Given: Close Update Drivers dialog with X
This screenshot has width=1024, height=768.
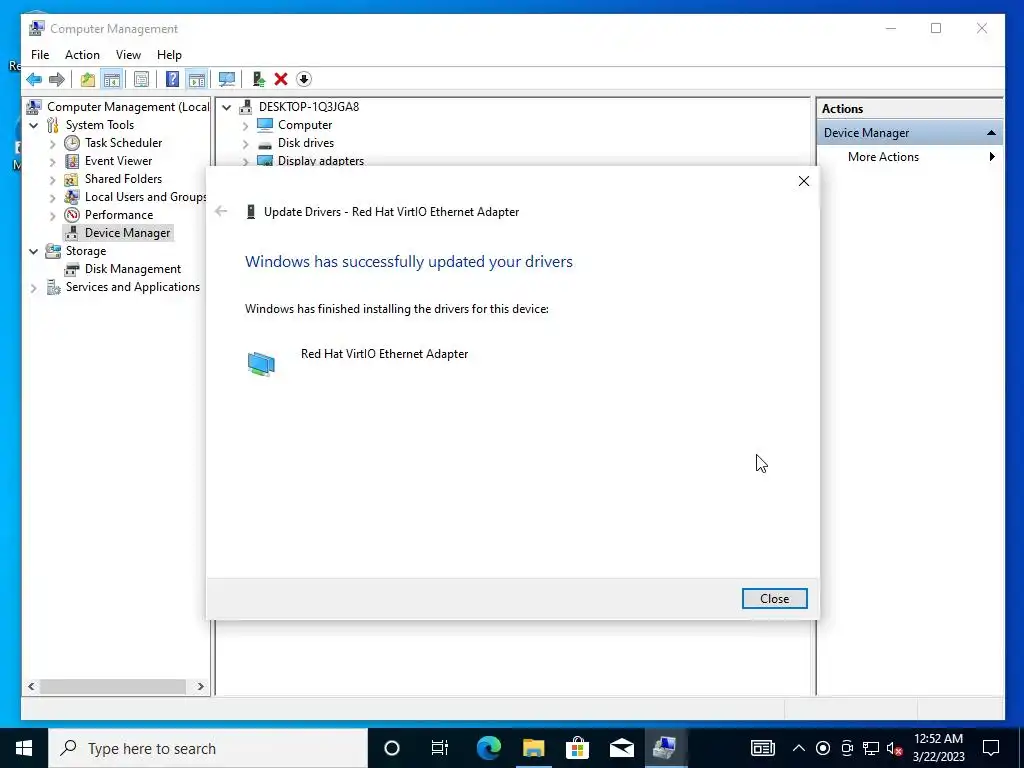Looking at the screenshot, I should (x=804, y=181).
